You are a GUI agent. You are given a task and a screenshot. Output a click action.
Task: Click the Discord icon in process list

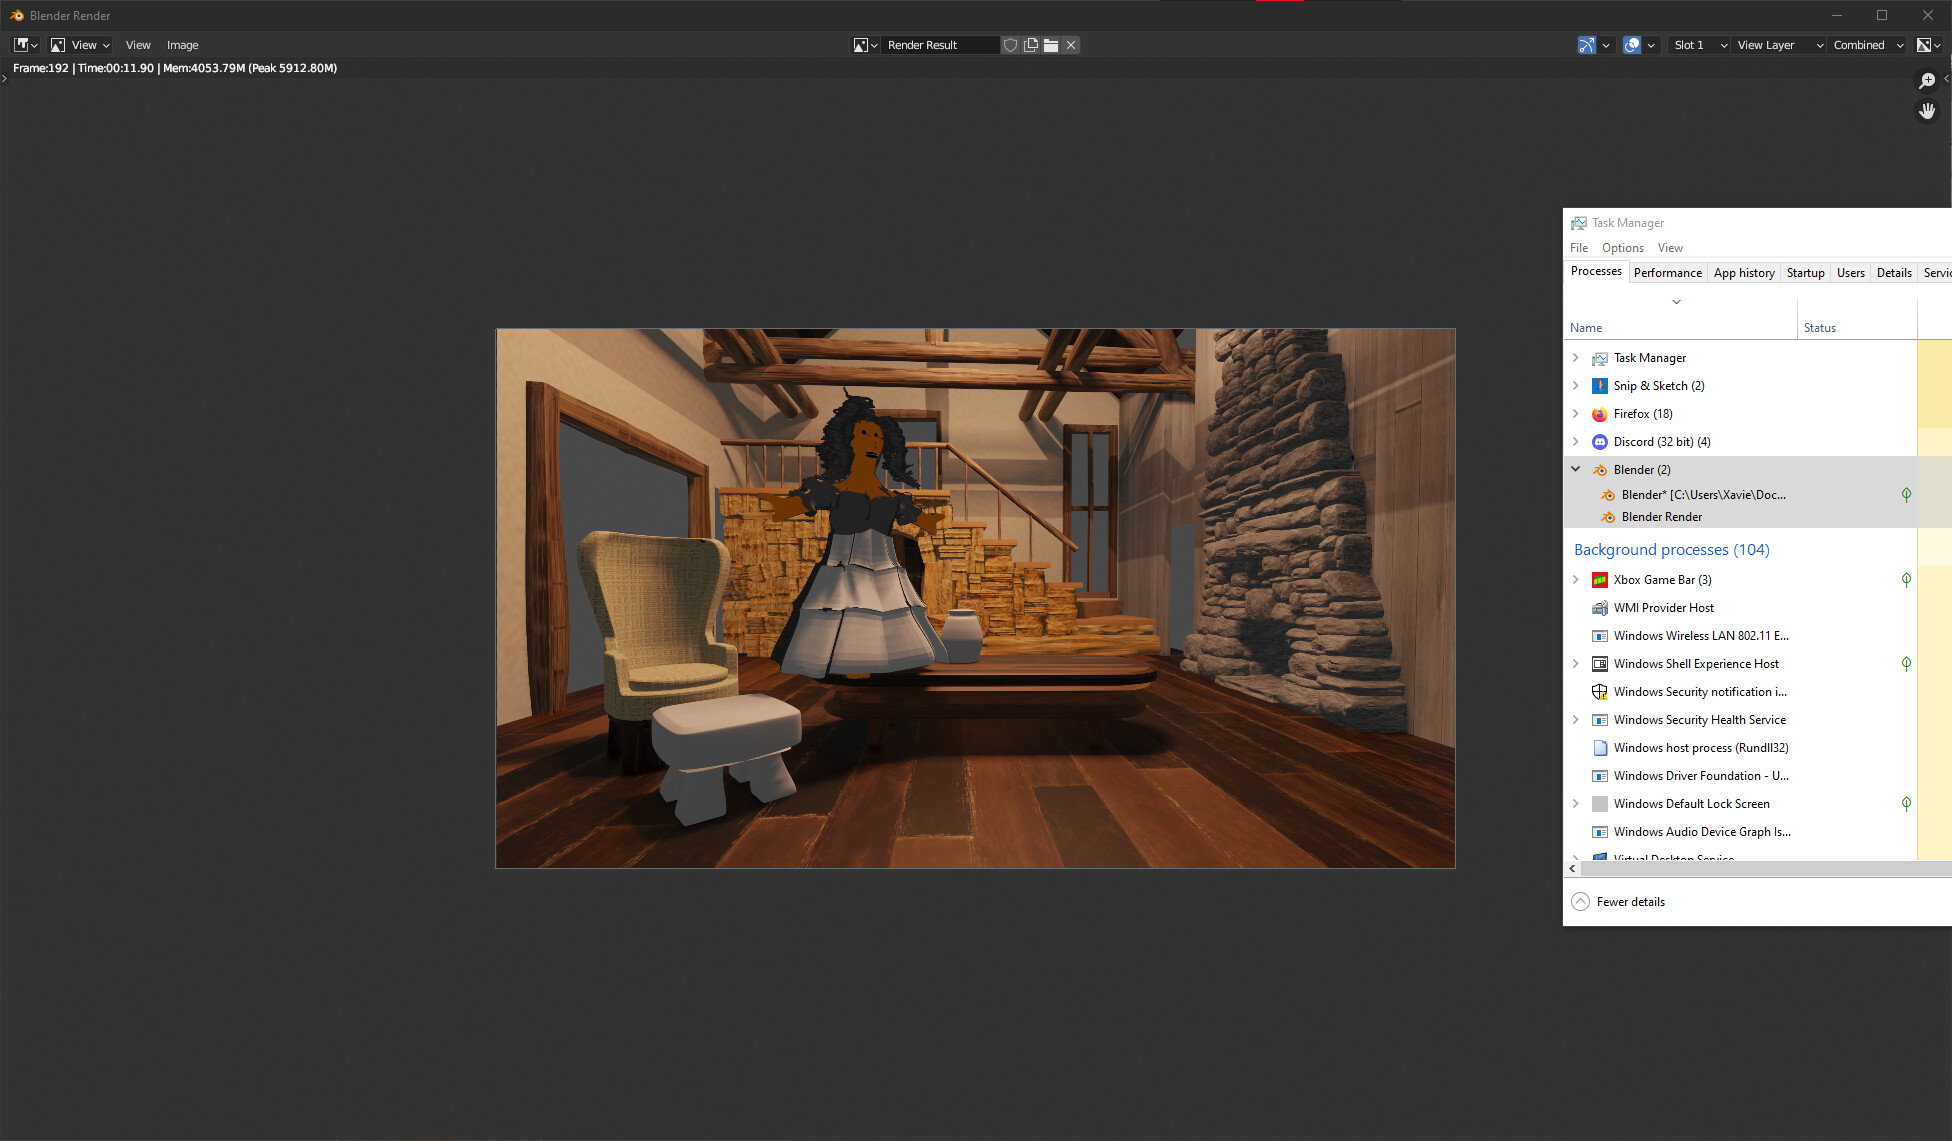pos(1600,442)
